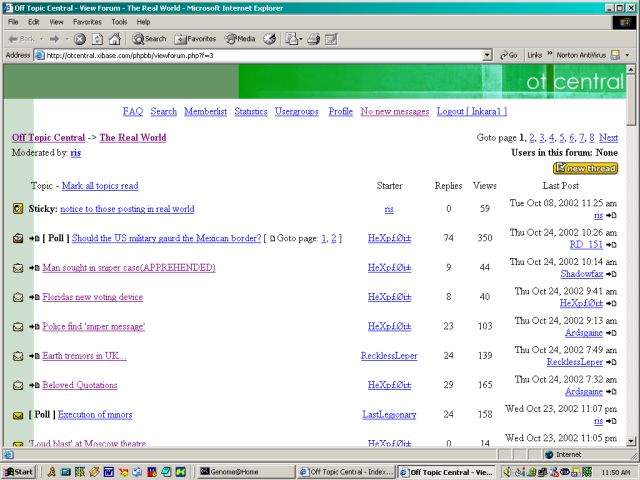
Task: Click the Back arrow button
Action: tap(21, 39)
